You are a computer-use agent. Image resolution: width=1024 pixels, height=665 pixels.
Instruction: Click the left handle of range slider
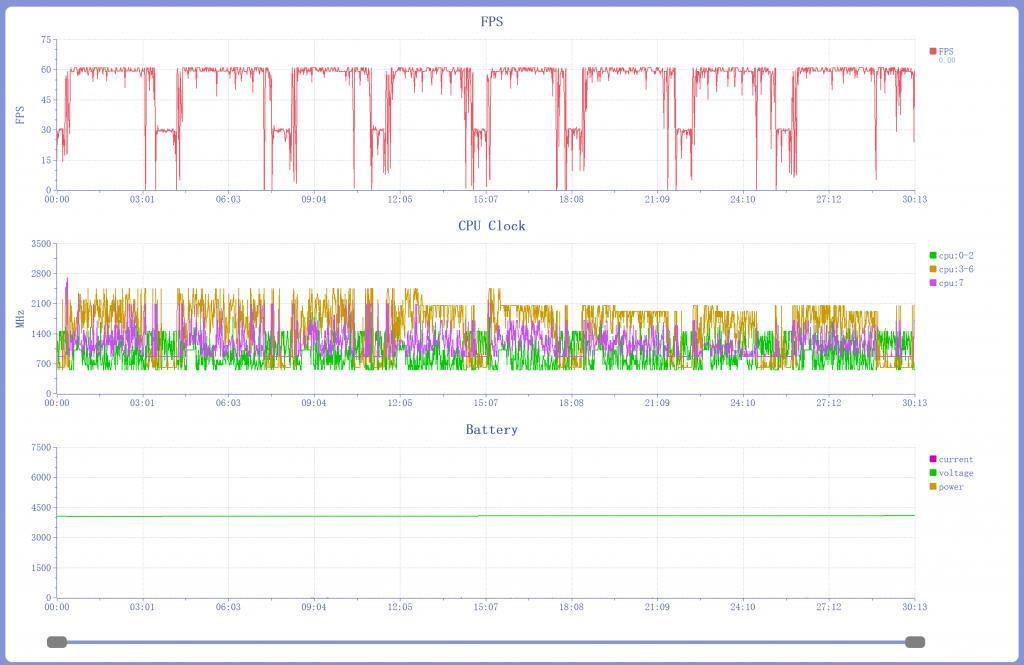click(57, 642)
